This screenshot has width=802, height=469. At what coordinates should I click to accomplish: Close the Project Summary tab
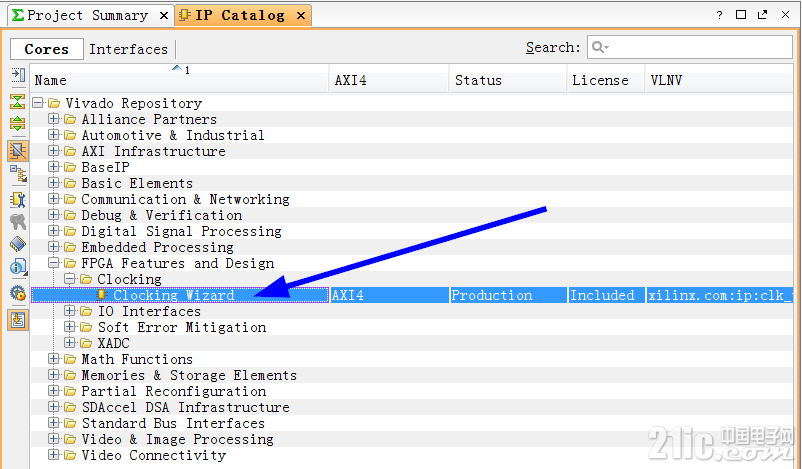pyautogui.click(x=164, y=16)
